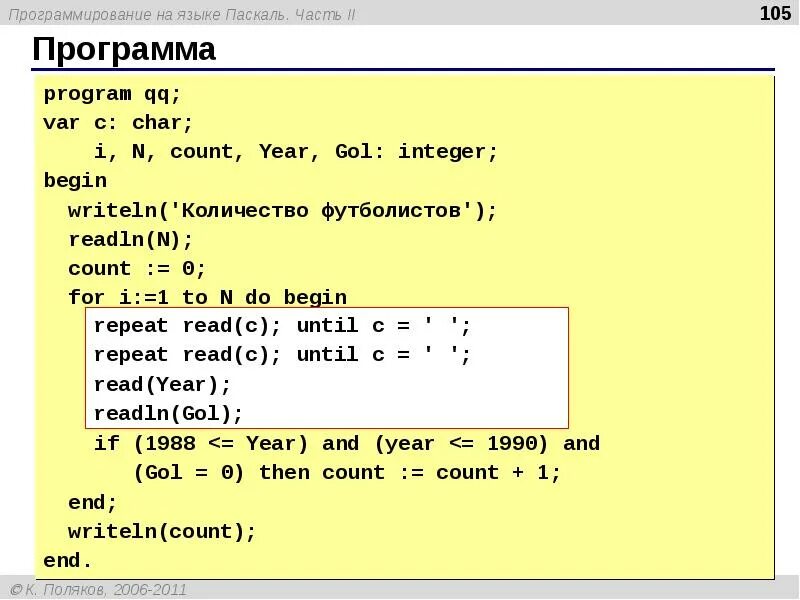The height and width of the screenshot is (600, 800).
Task: Click the code line 'writeln(count);'
Action: click(162, 532)
